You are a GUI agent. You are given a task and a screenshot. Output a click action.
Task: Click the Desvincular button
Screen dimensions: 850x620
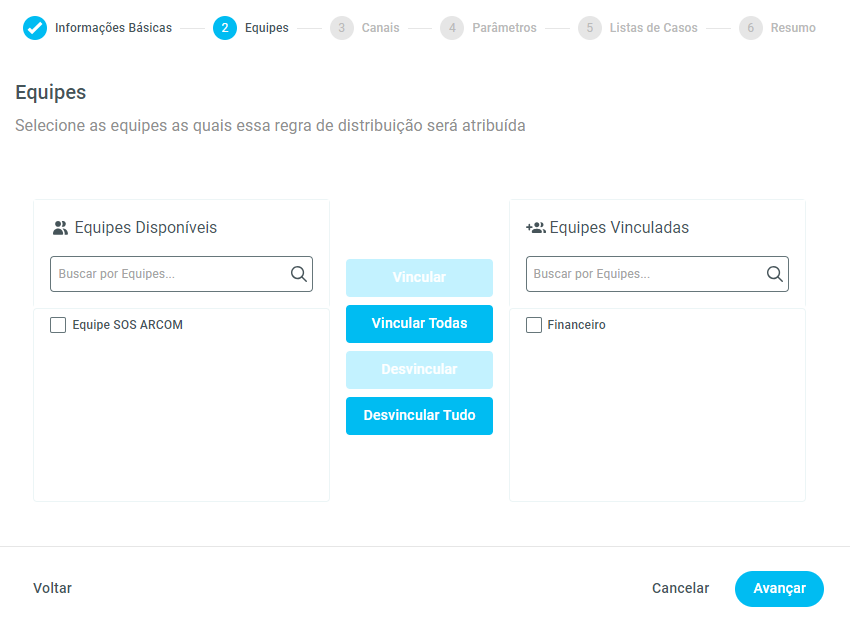tap(419, 370)
